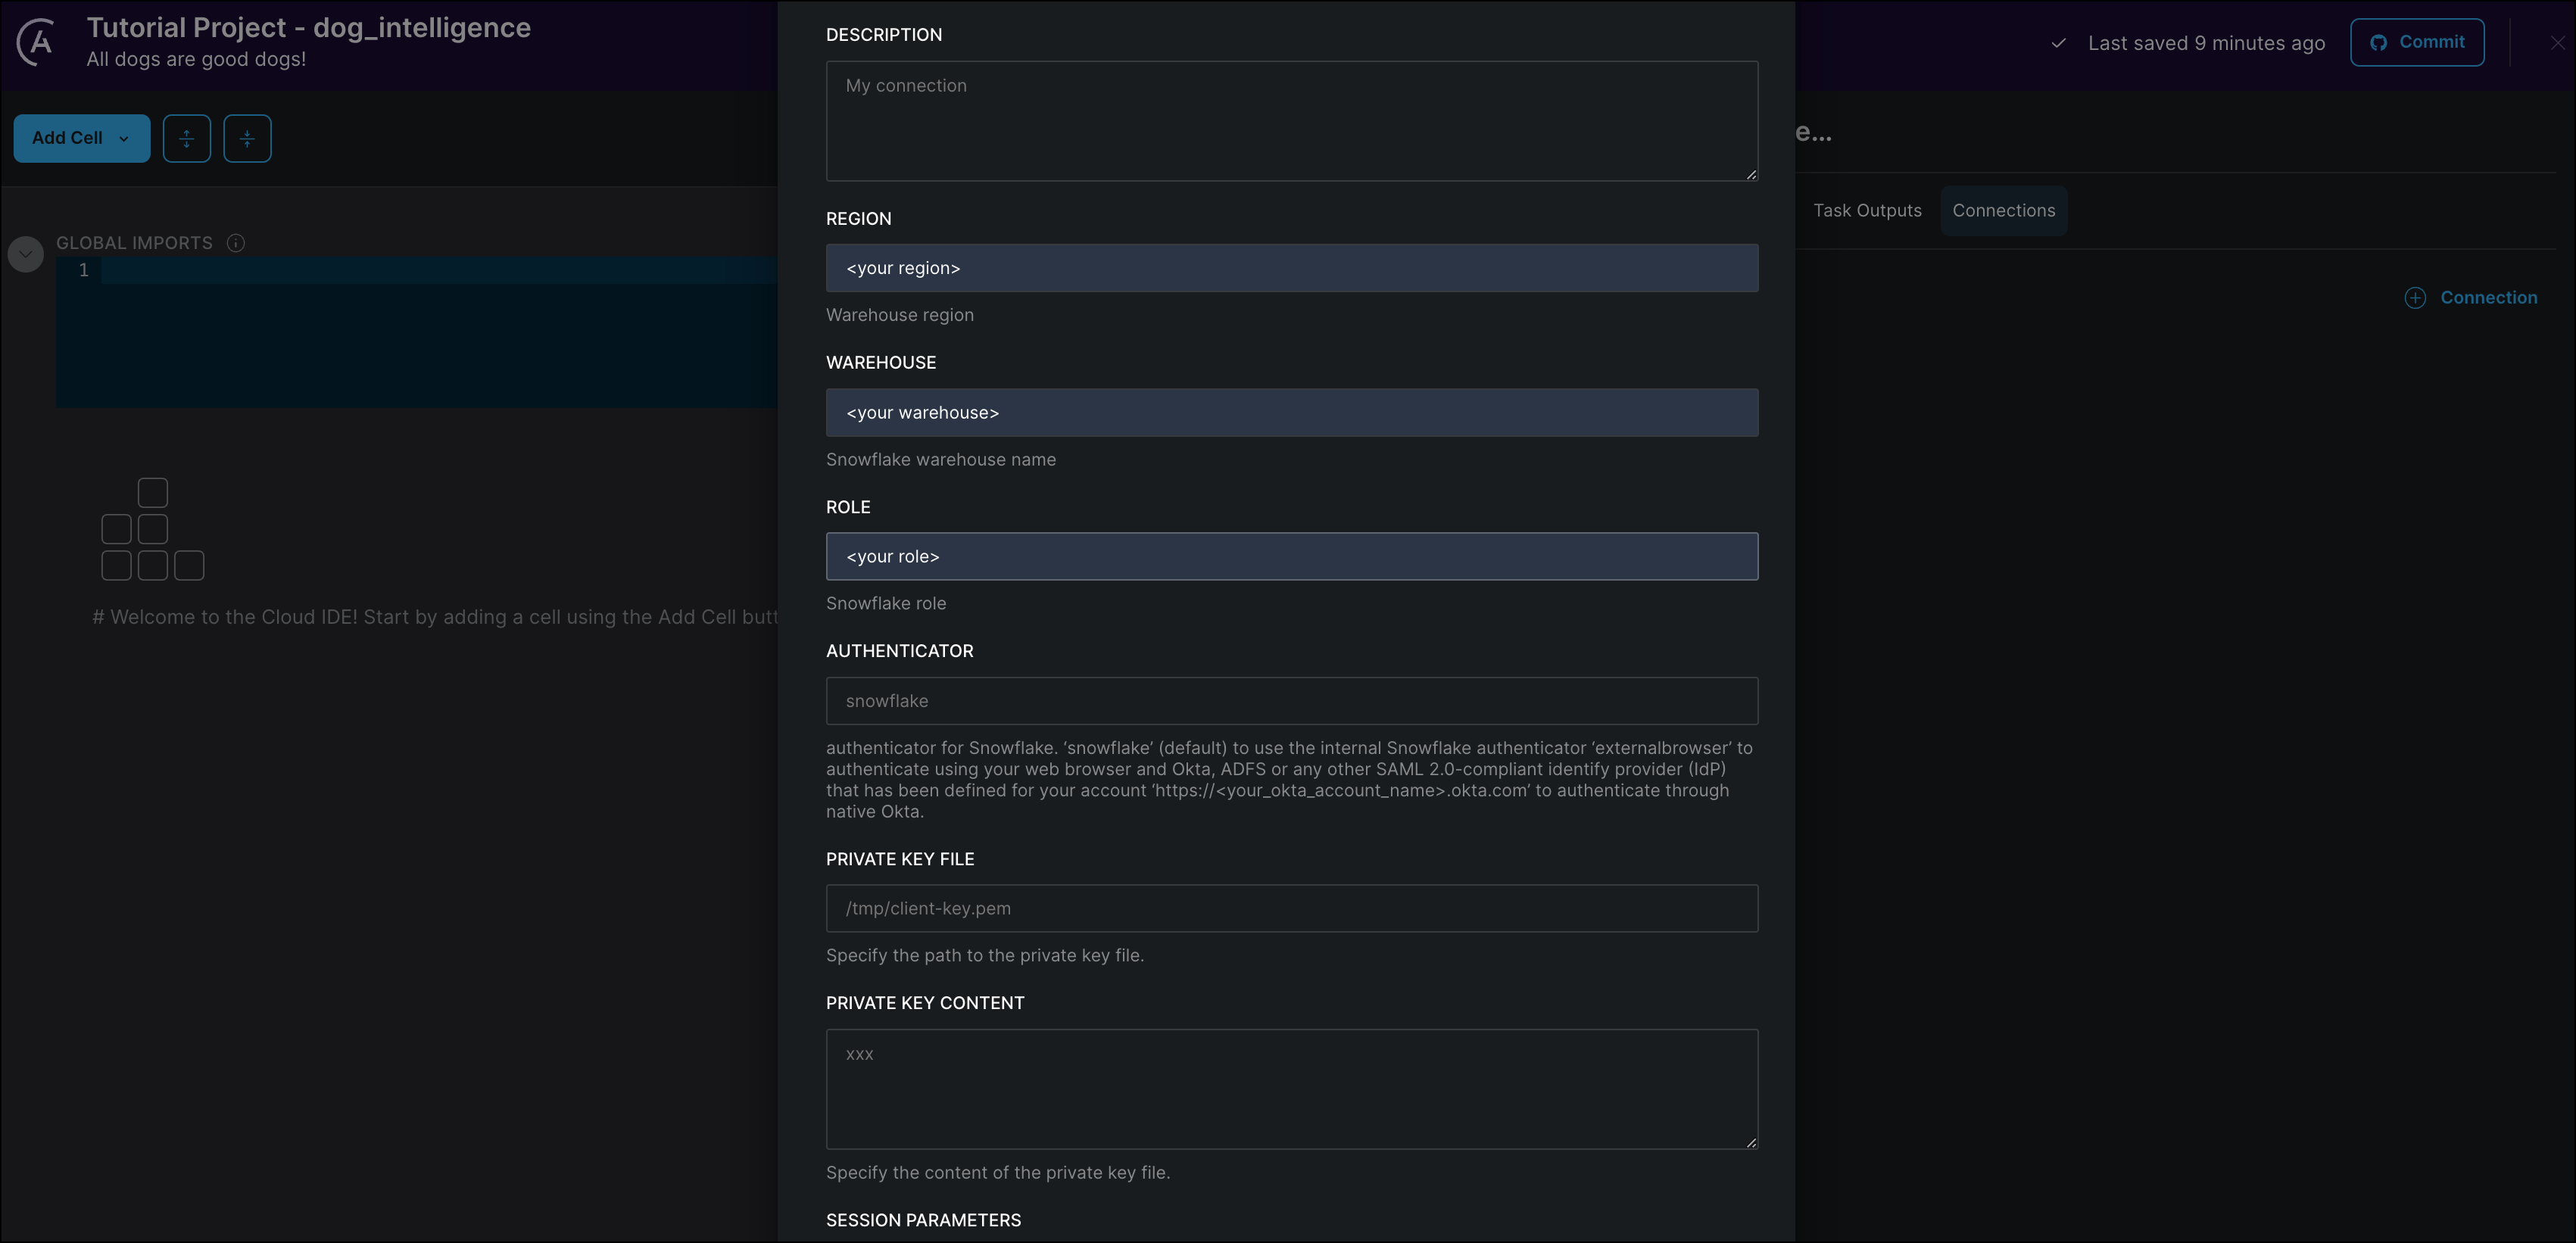Collapse all cells using the collapse icon
The height and width of the screenshot is (1243, 2576).
[x=247, y=138]
